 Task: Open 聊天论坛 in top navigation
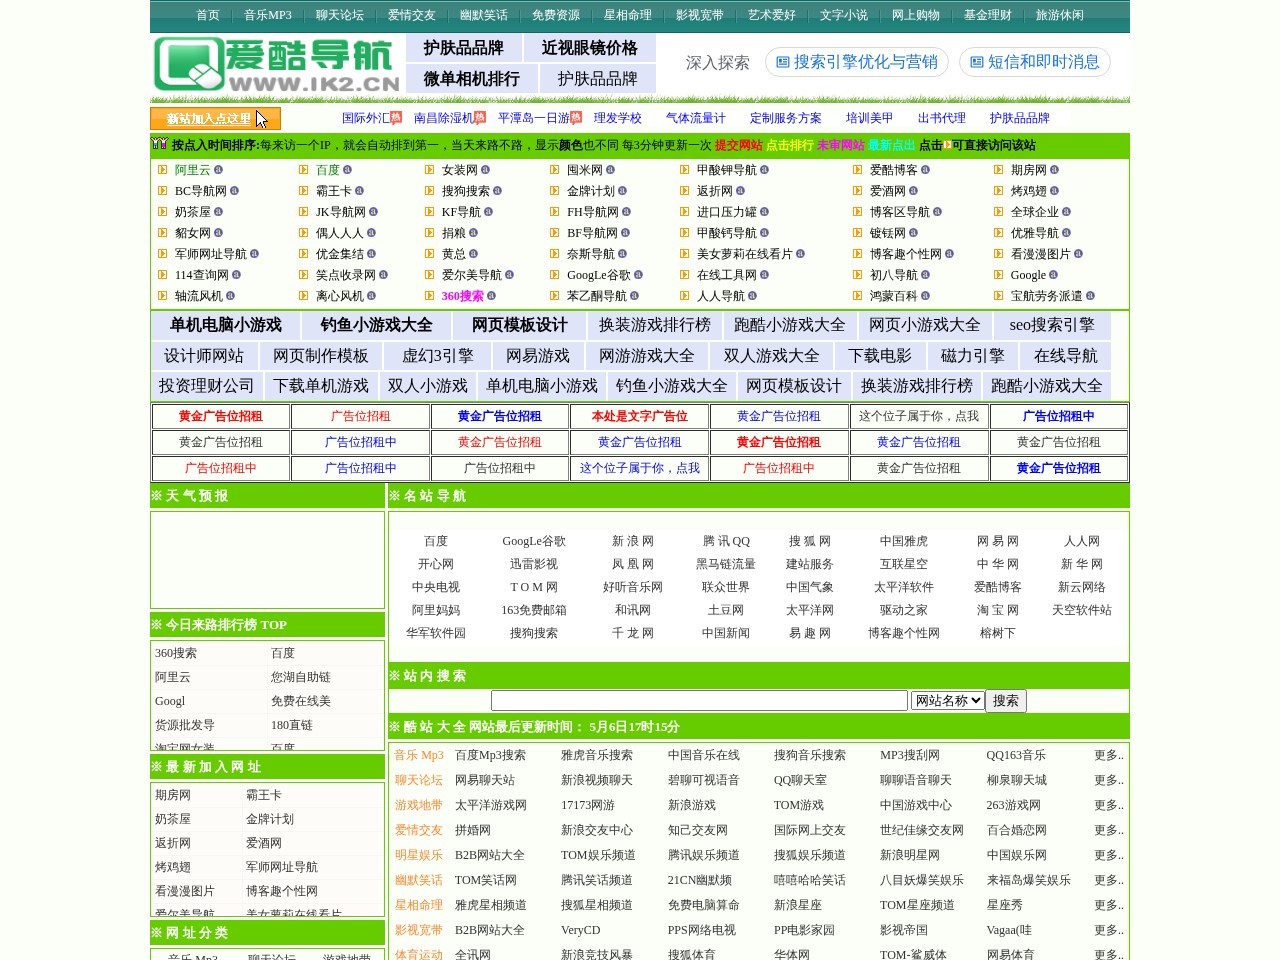[x=340, y=15]
